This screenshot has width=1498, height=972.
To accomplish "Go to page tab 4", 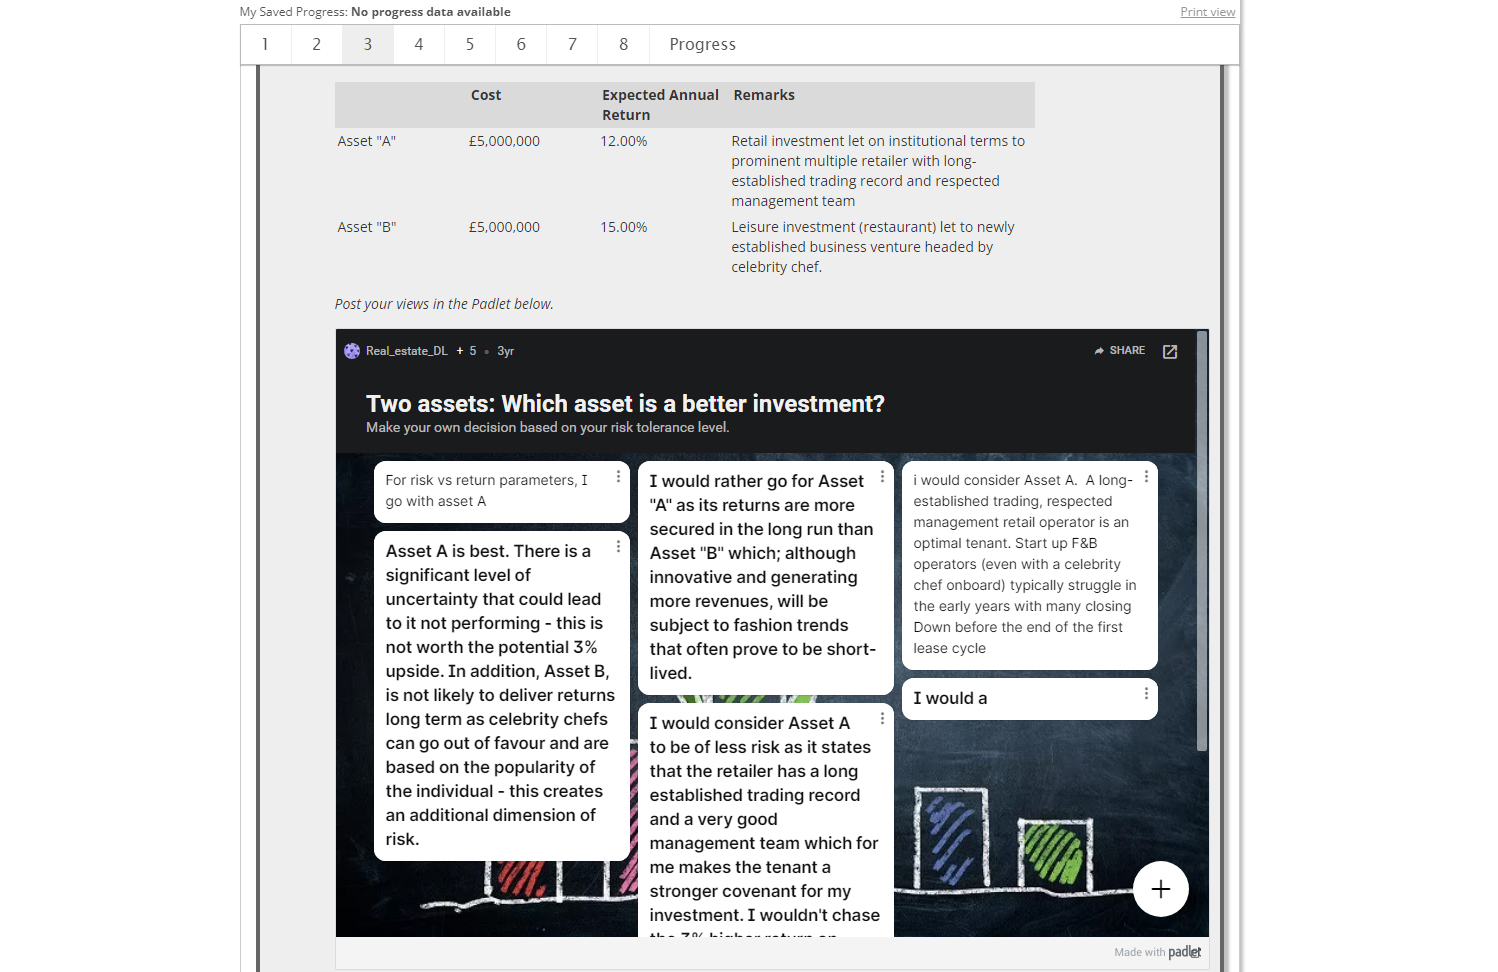I will pyautogui.click(x=418, y=44).
